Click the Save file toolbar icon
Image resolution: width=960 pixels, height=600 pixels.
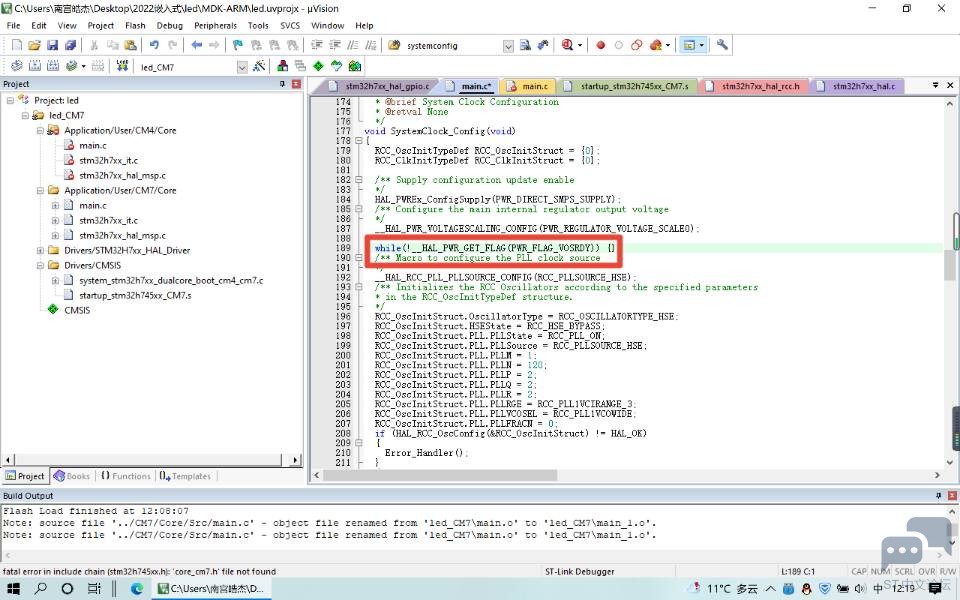click(x=53, y=45)
